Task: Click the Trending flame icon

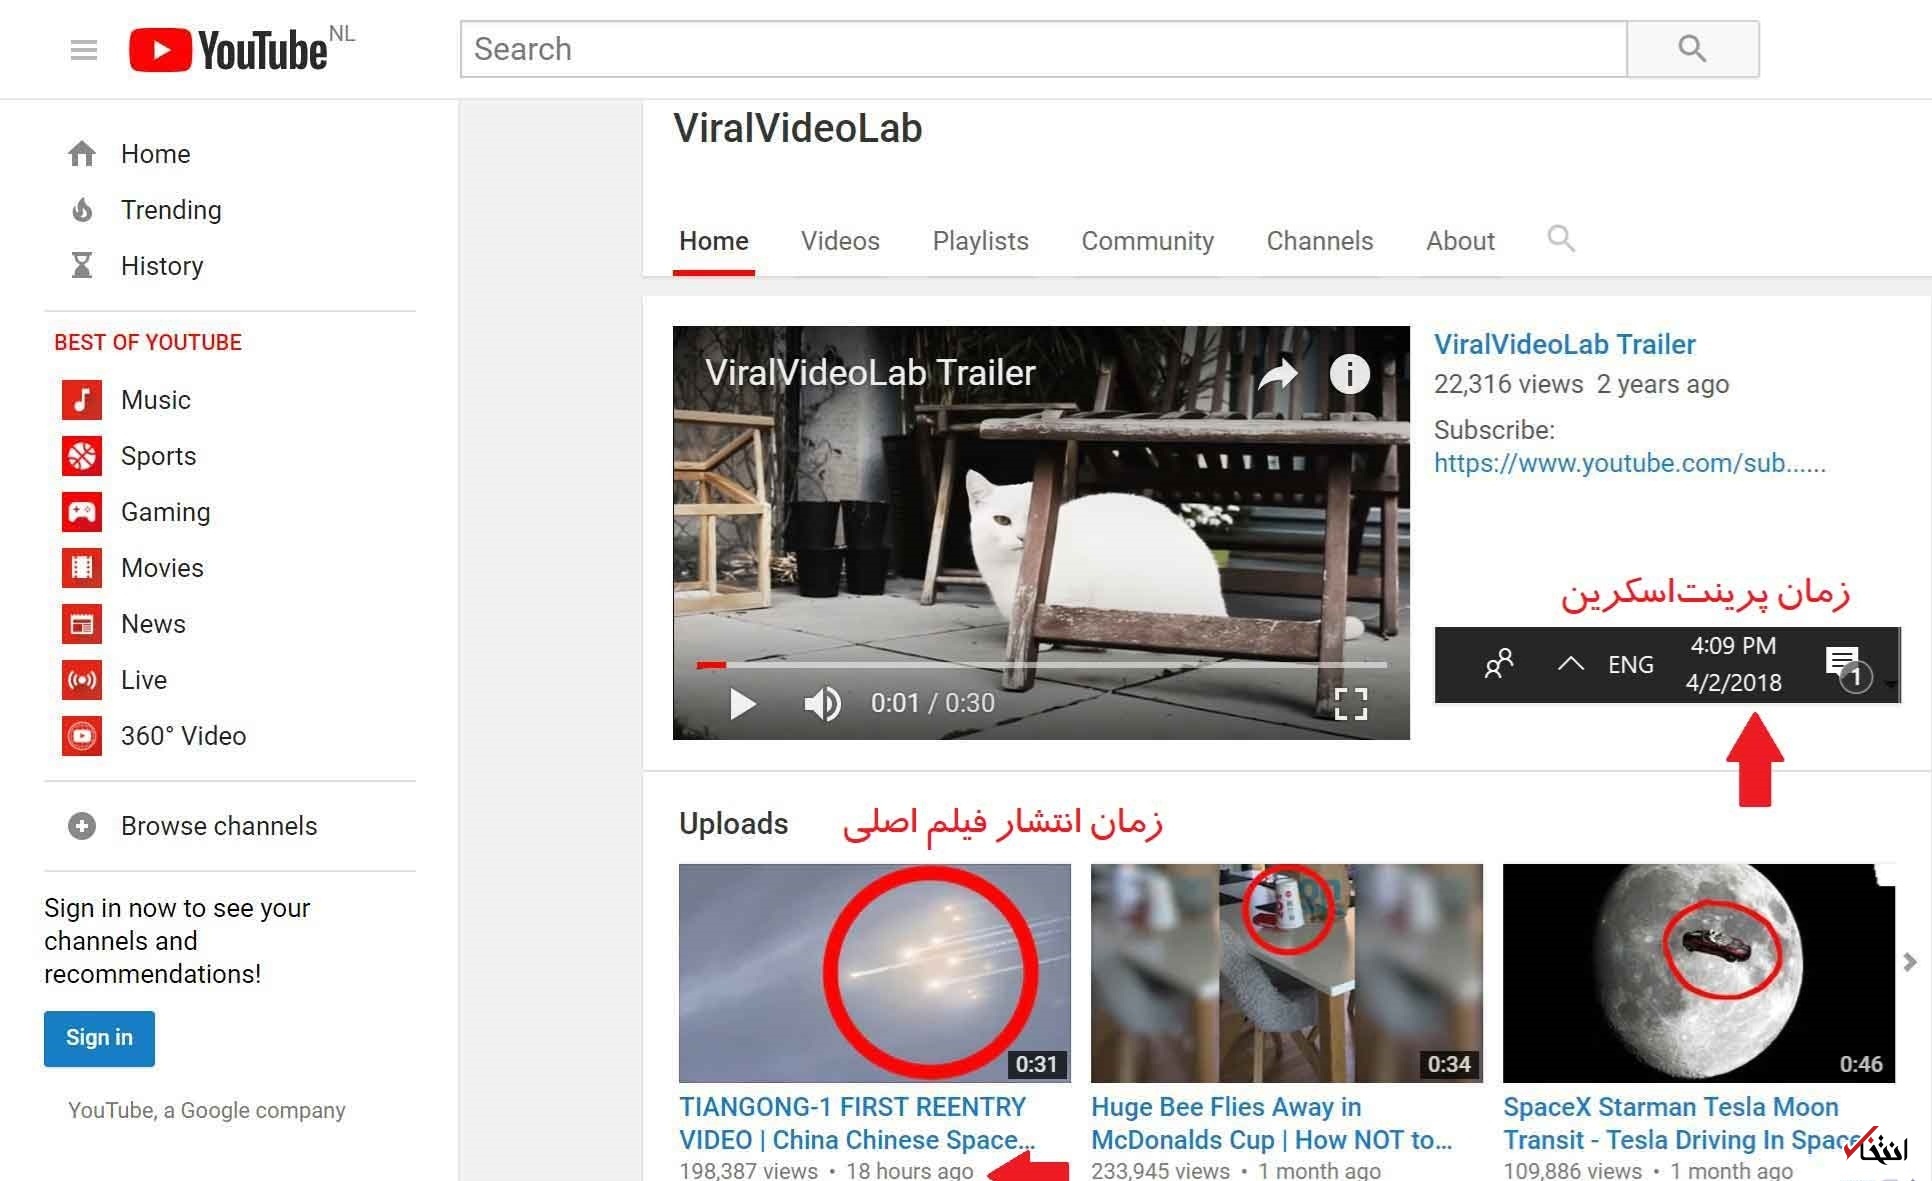Action: pos(82,210)
